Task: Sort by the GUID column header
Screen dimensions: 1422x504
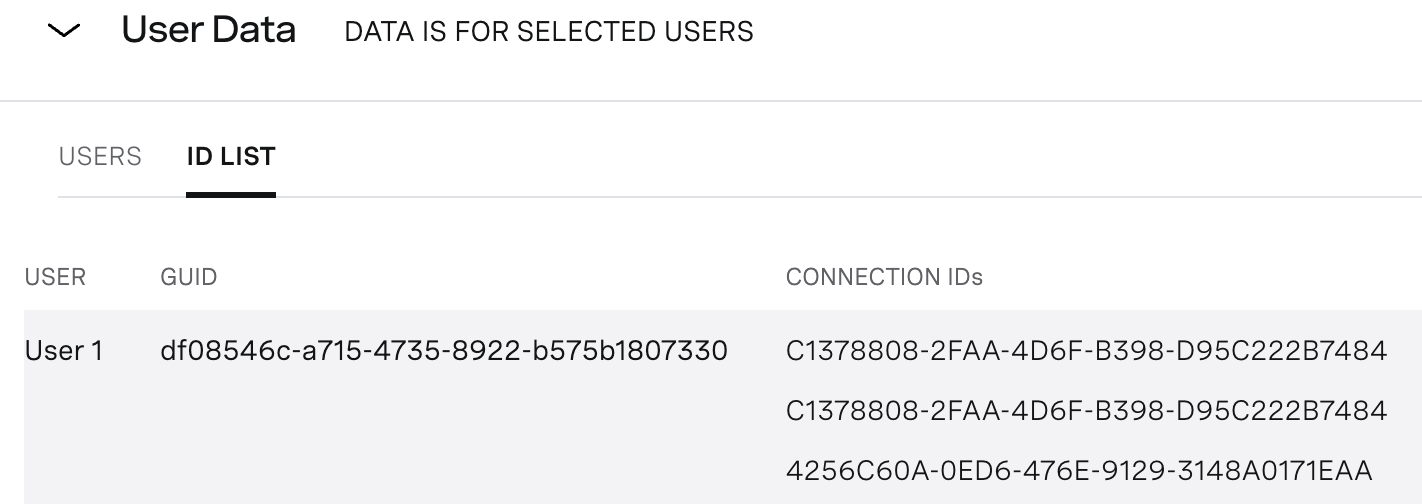Action: point(189,277)
